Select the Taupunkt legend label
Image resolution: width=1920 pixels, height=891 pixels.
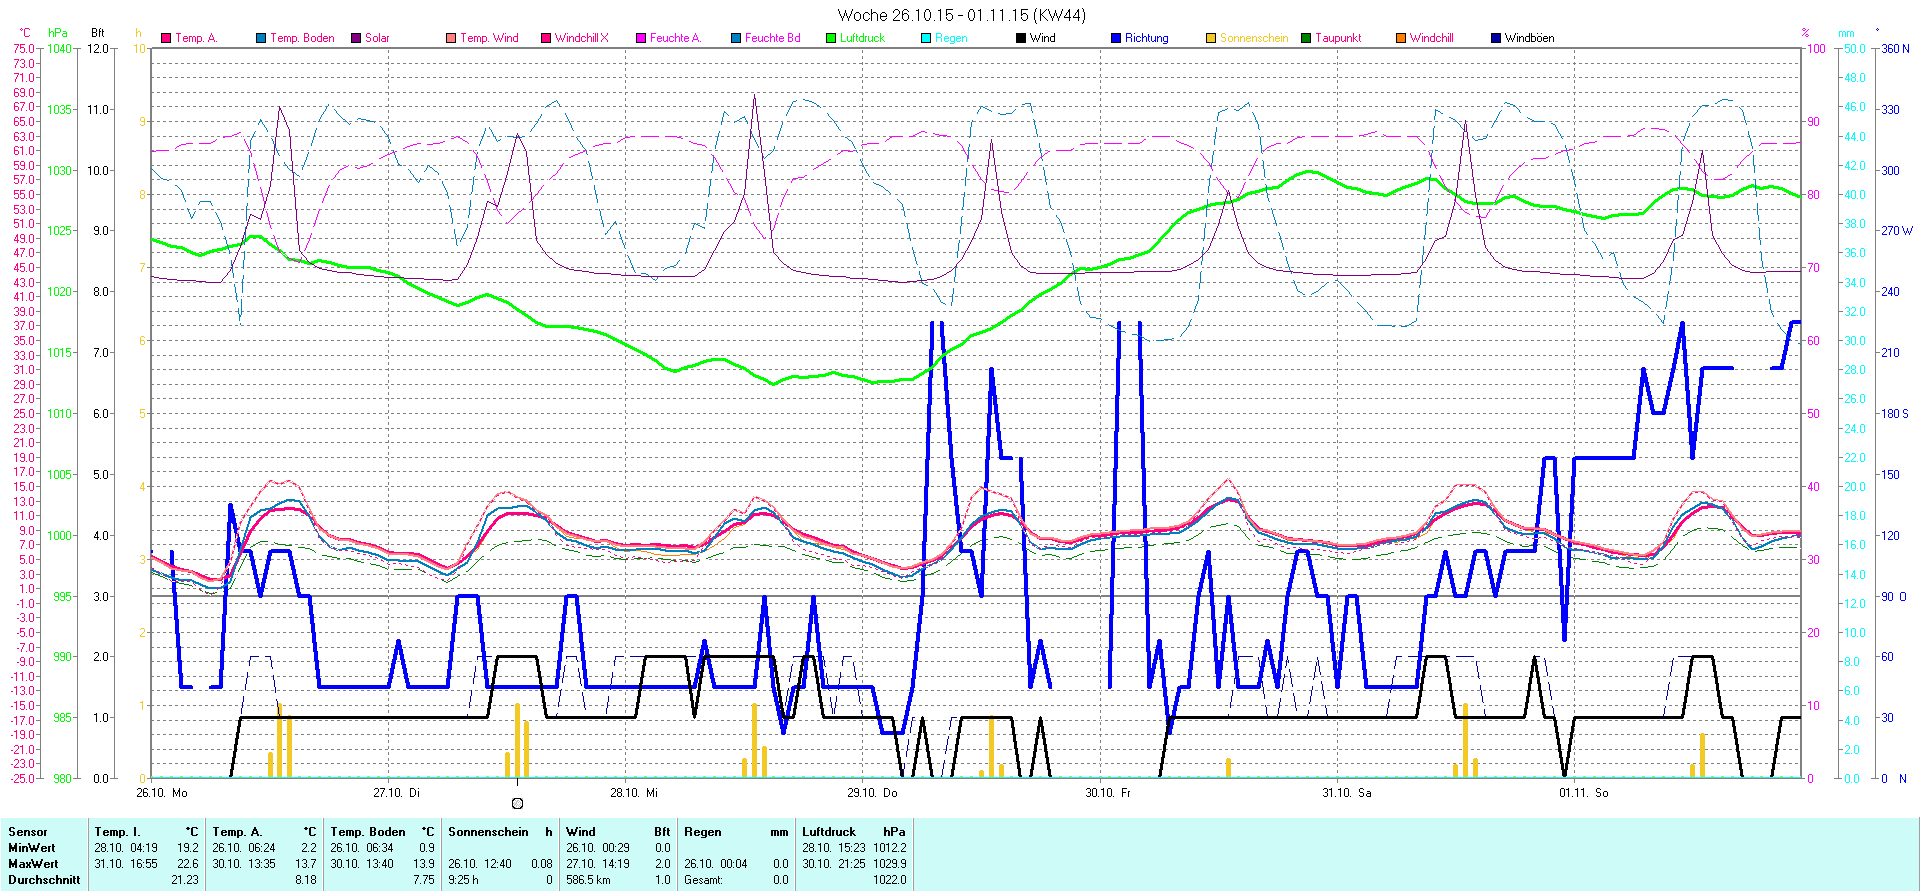[1338, 38]
